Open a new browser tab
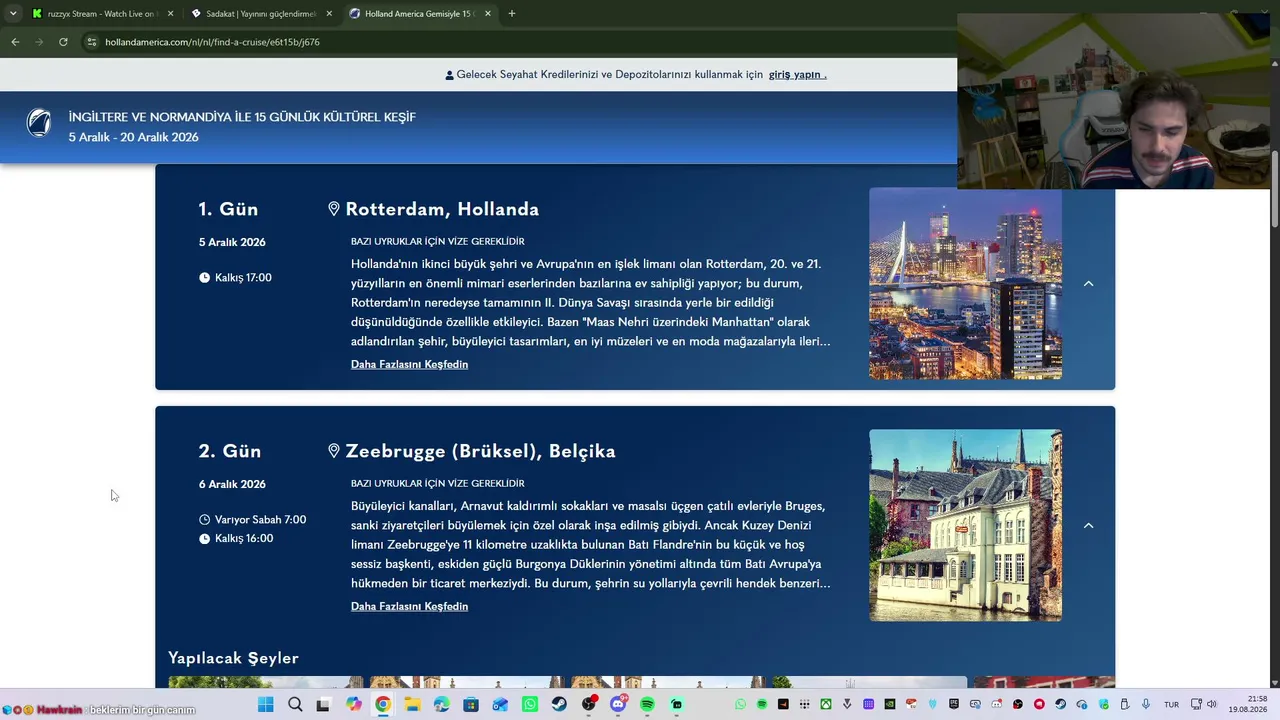The width and height of the screenshot is (1280, 720). (512, 14)
